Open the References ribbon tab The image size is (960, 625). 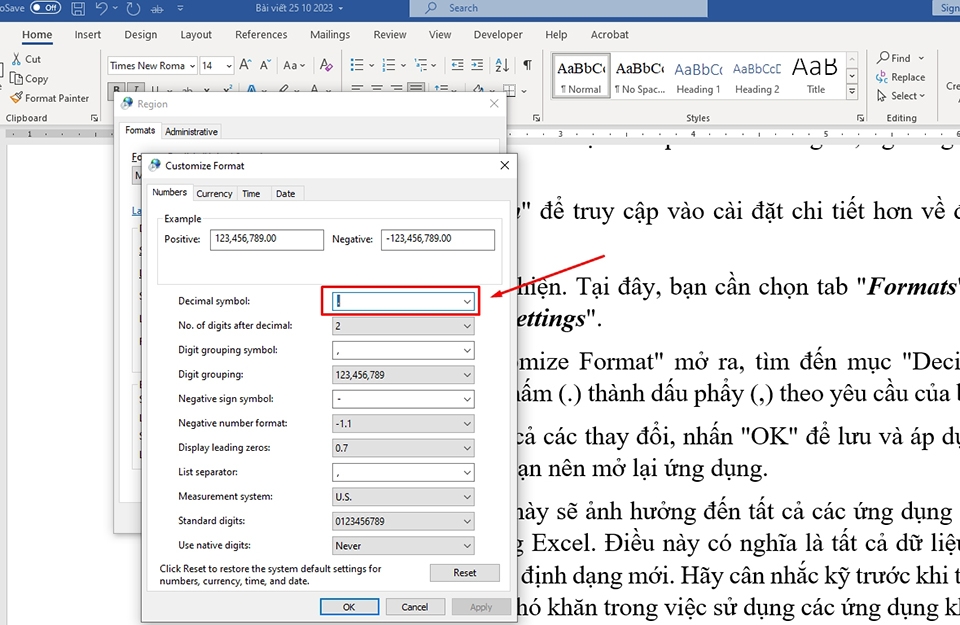tap(261, 35)
